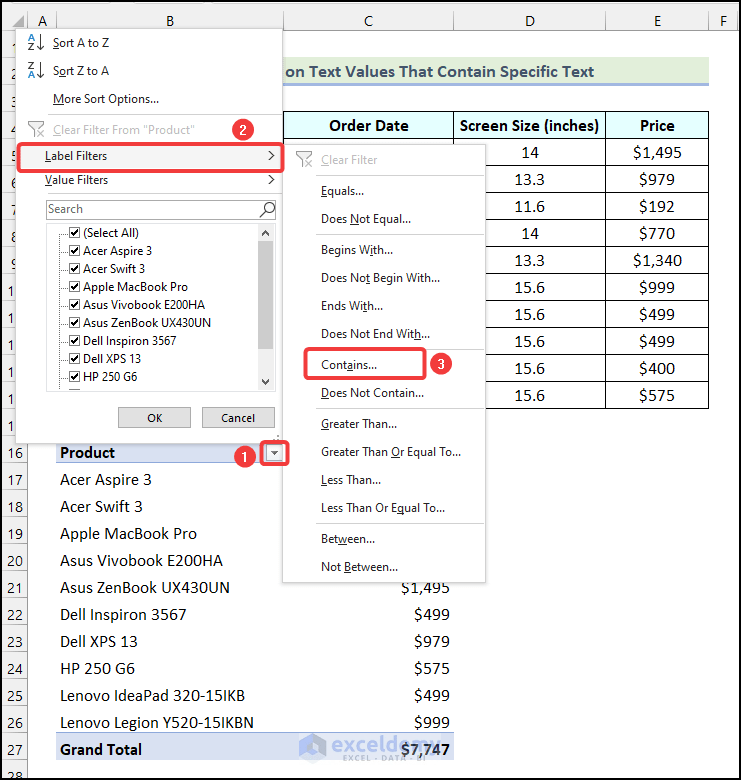Click pivot row Lenovo Legion Y520-15IKBN
Screen dimensions: 741x780
pyautogui.click(x=169, y=722)
